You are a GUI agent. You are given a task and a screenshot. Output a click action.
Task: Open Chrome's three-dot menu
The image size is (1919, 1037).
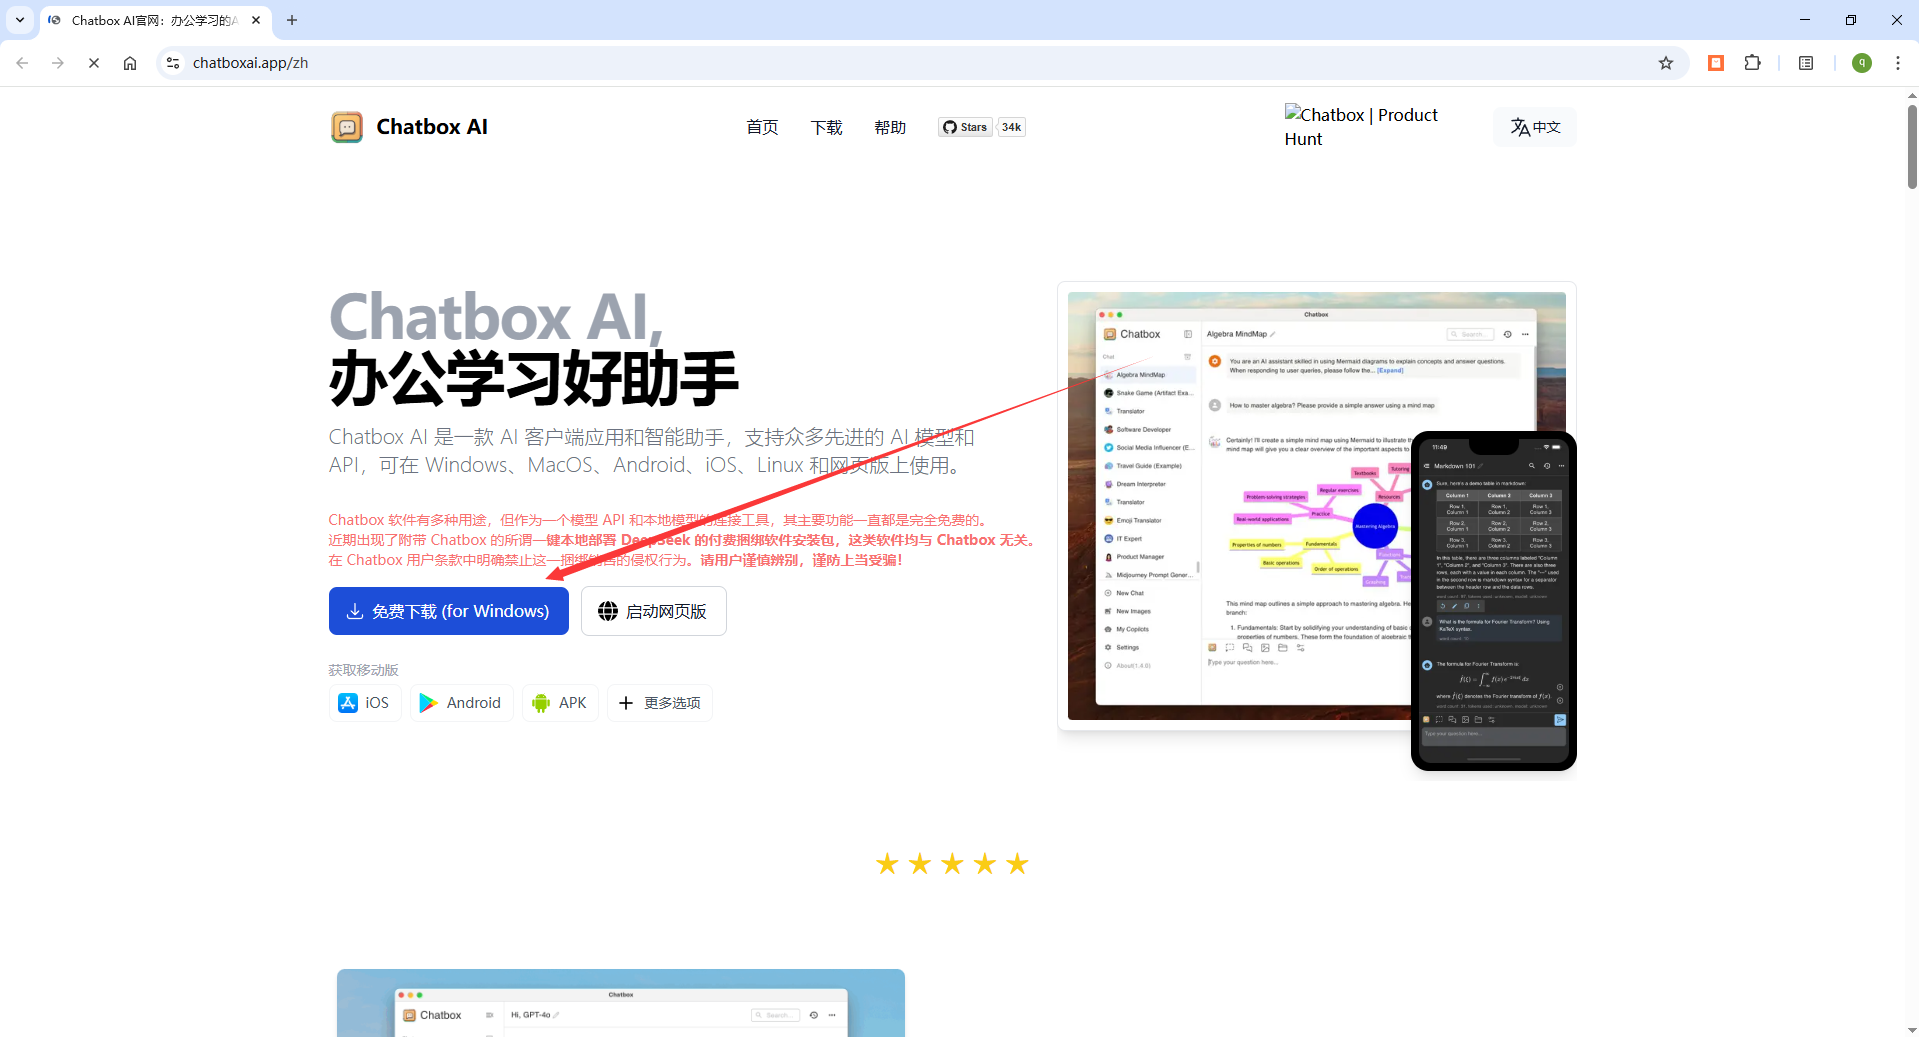click(x=1897, y=63)
